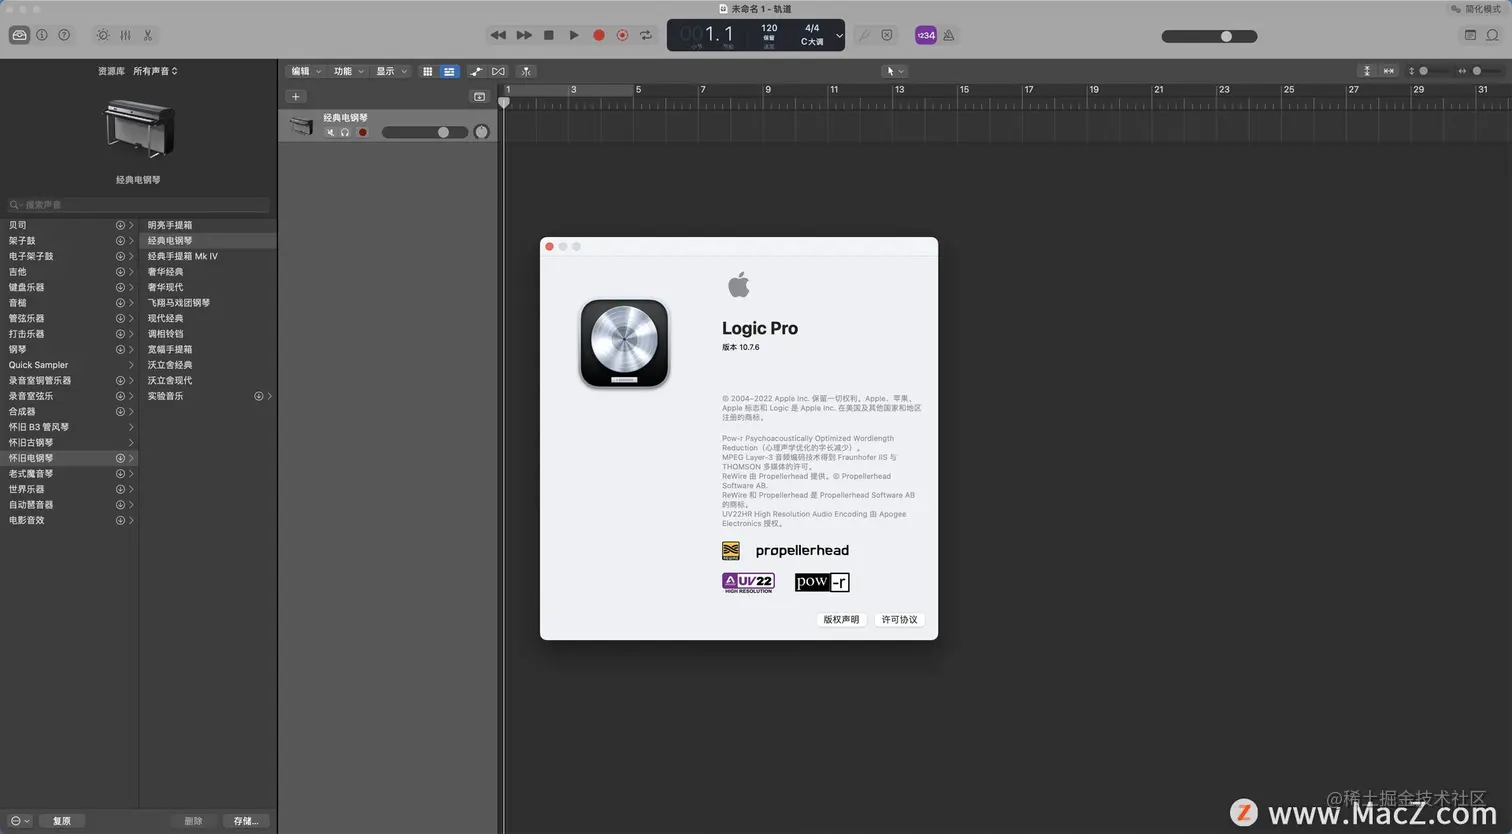
Task: Click the track import arrow box button
Action: (479, 97)
